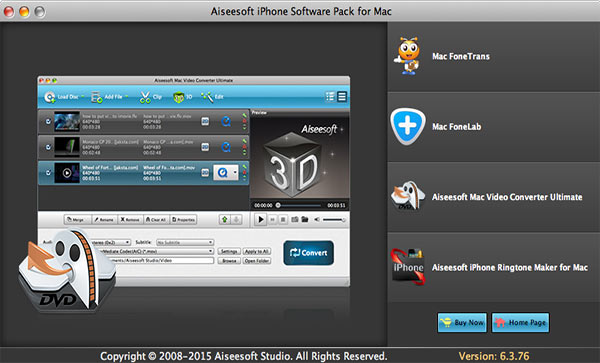Click the Apply to All button
600x363 pixels.
[x=257, y=251]
